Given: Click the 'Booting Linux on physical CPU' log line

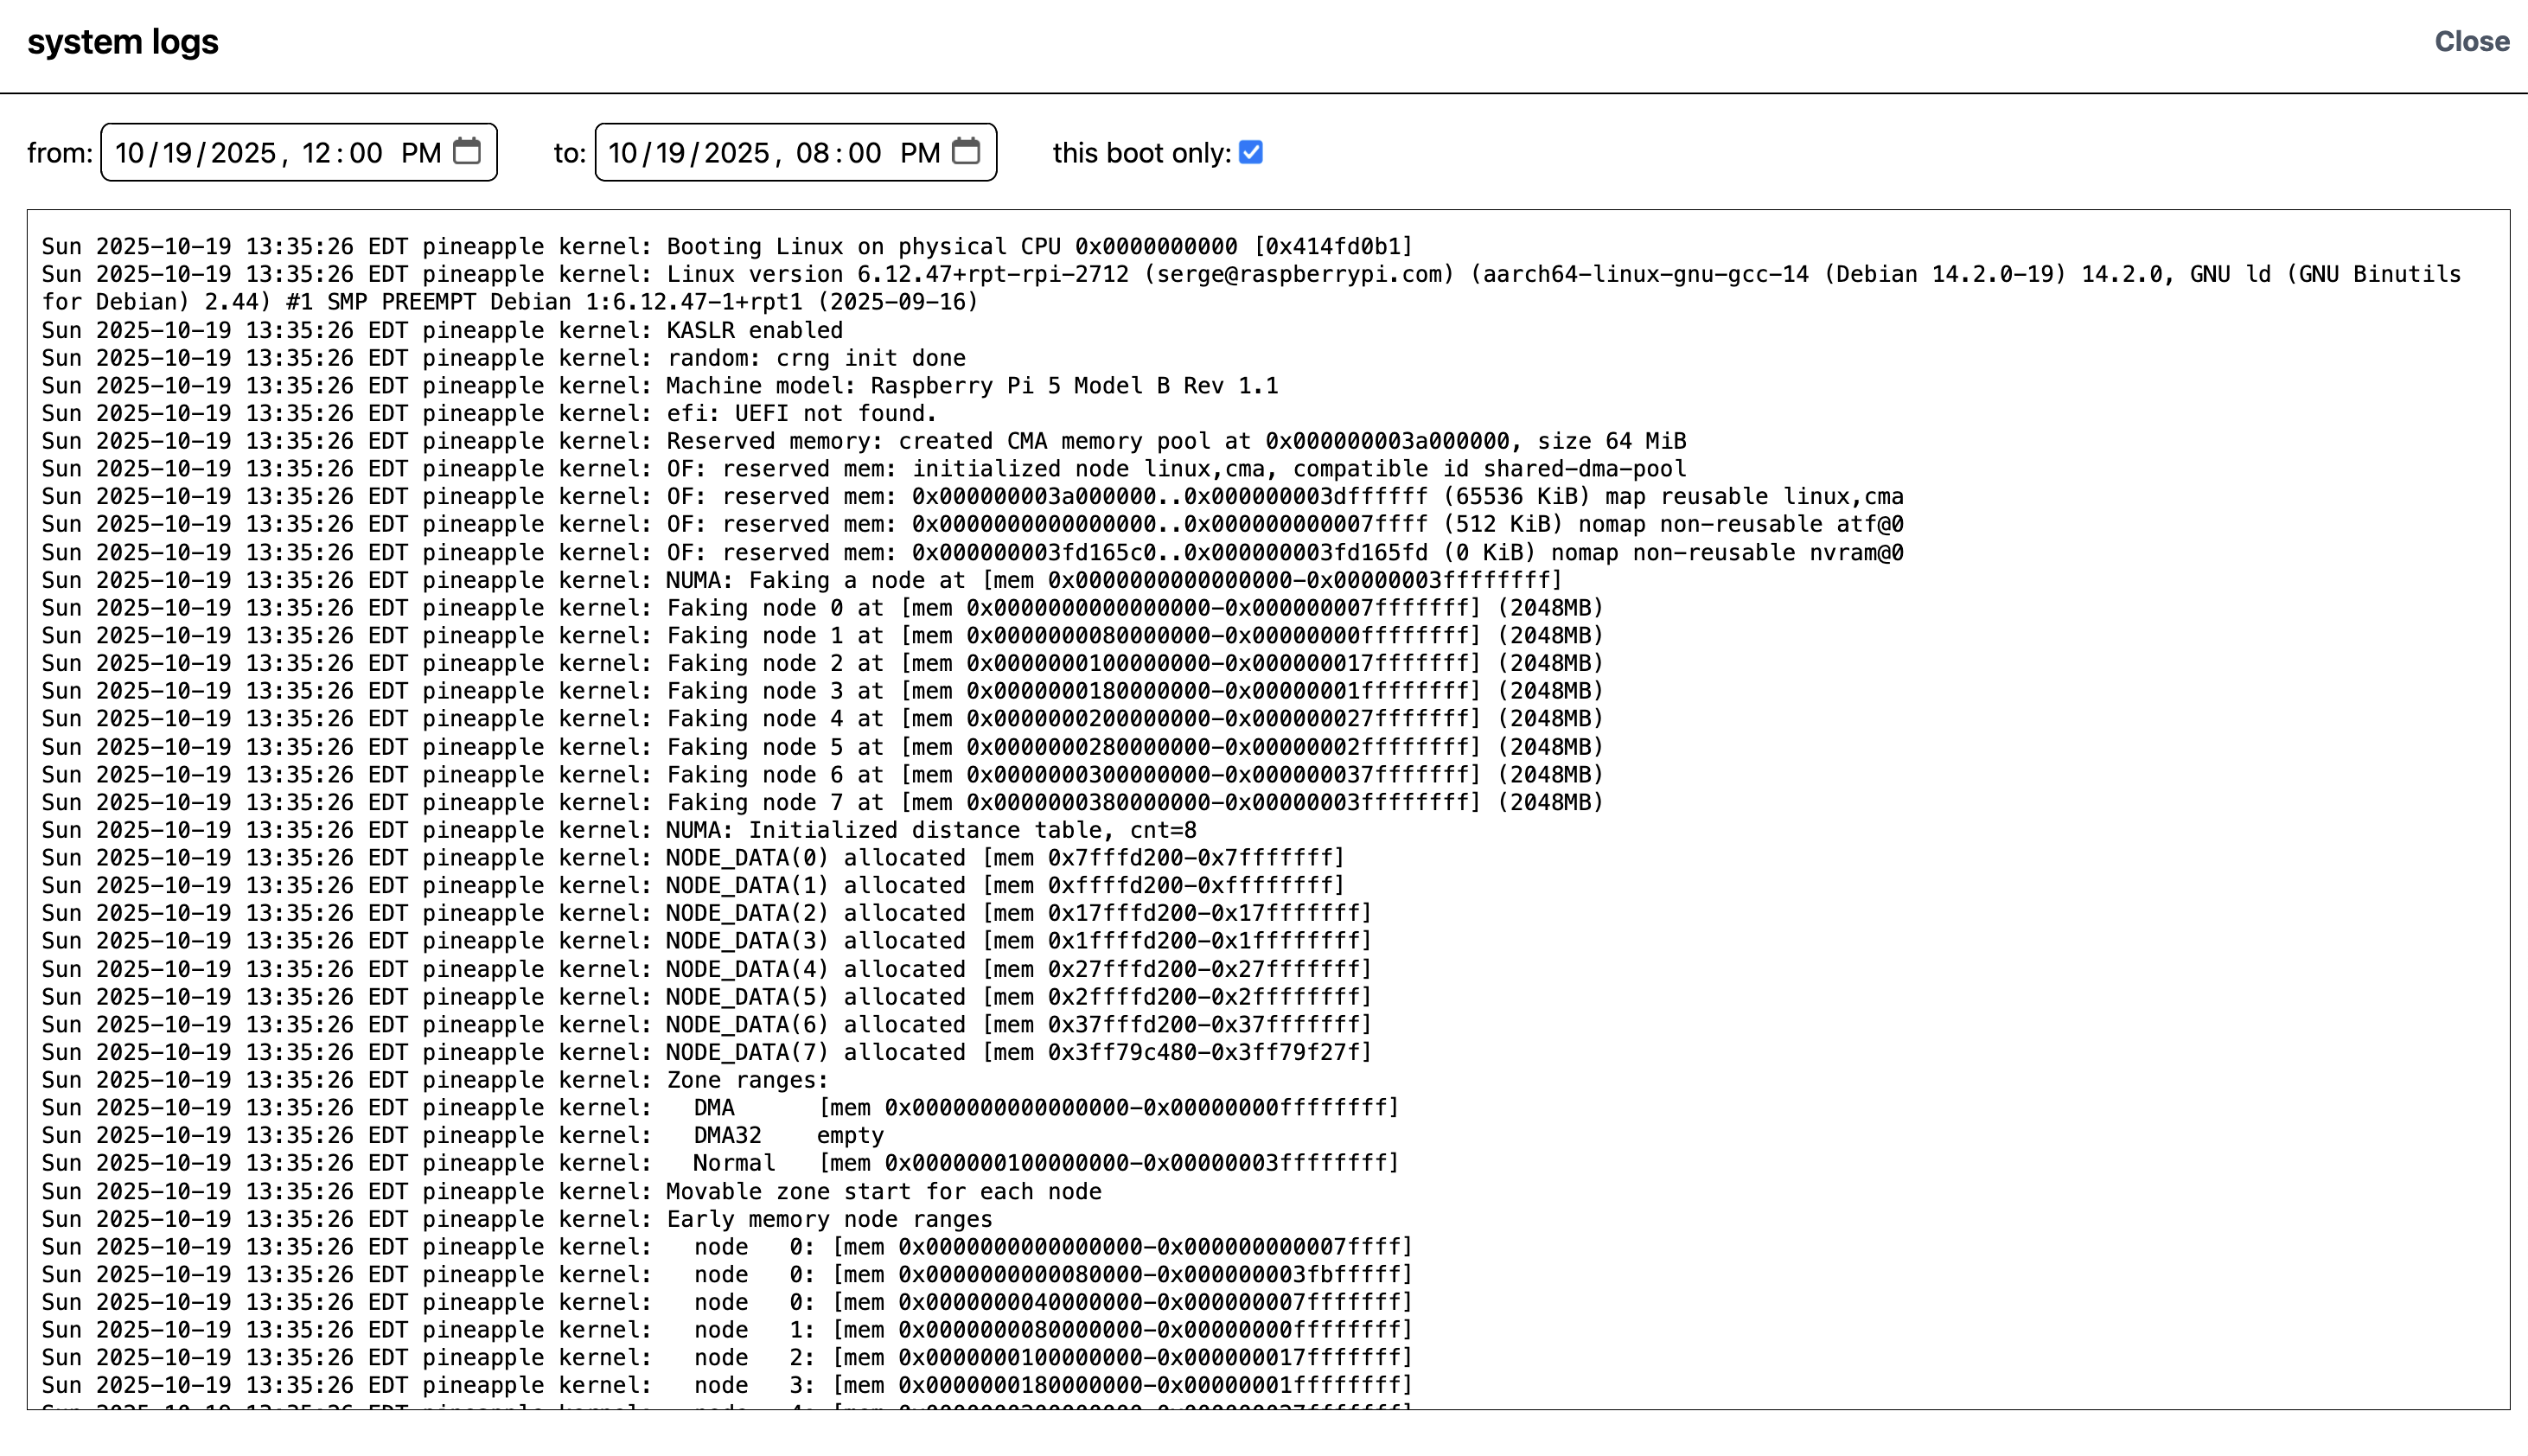Looking at the screenshot, I should click(x=727, y=247).
